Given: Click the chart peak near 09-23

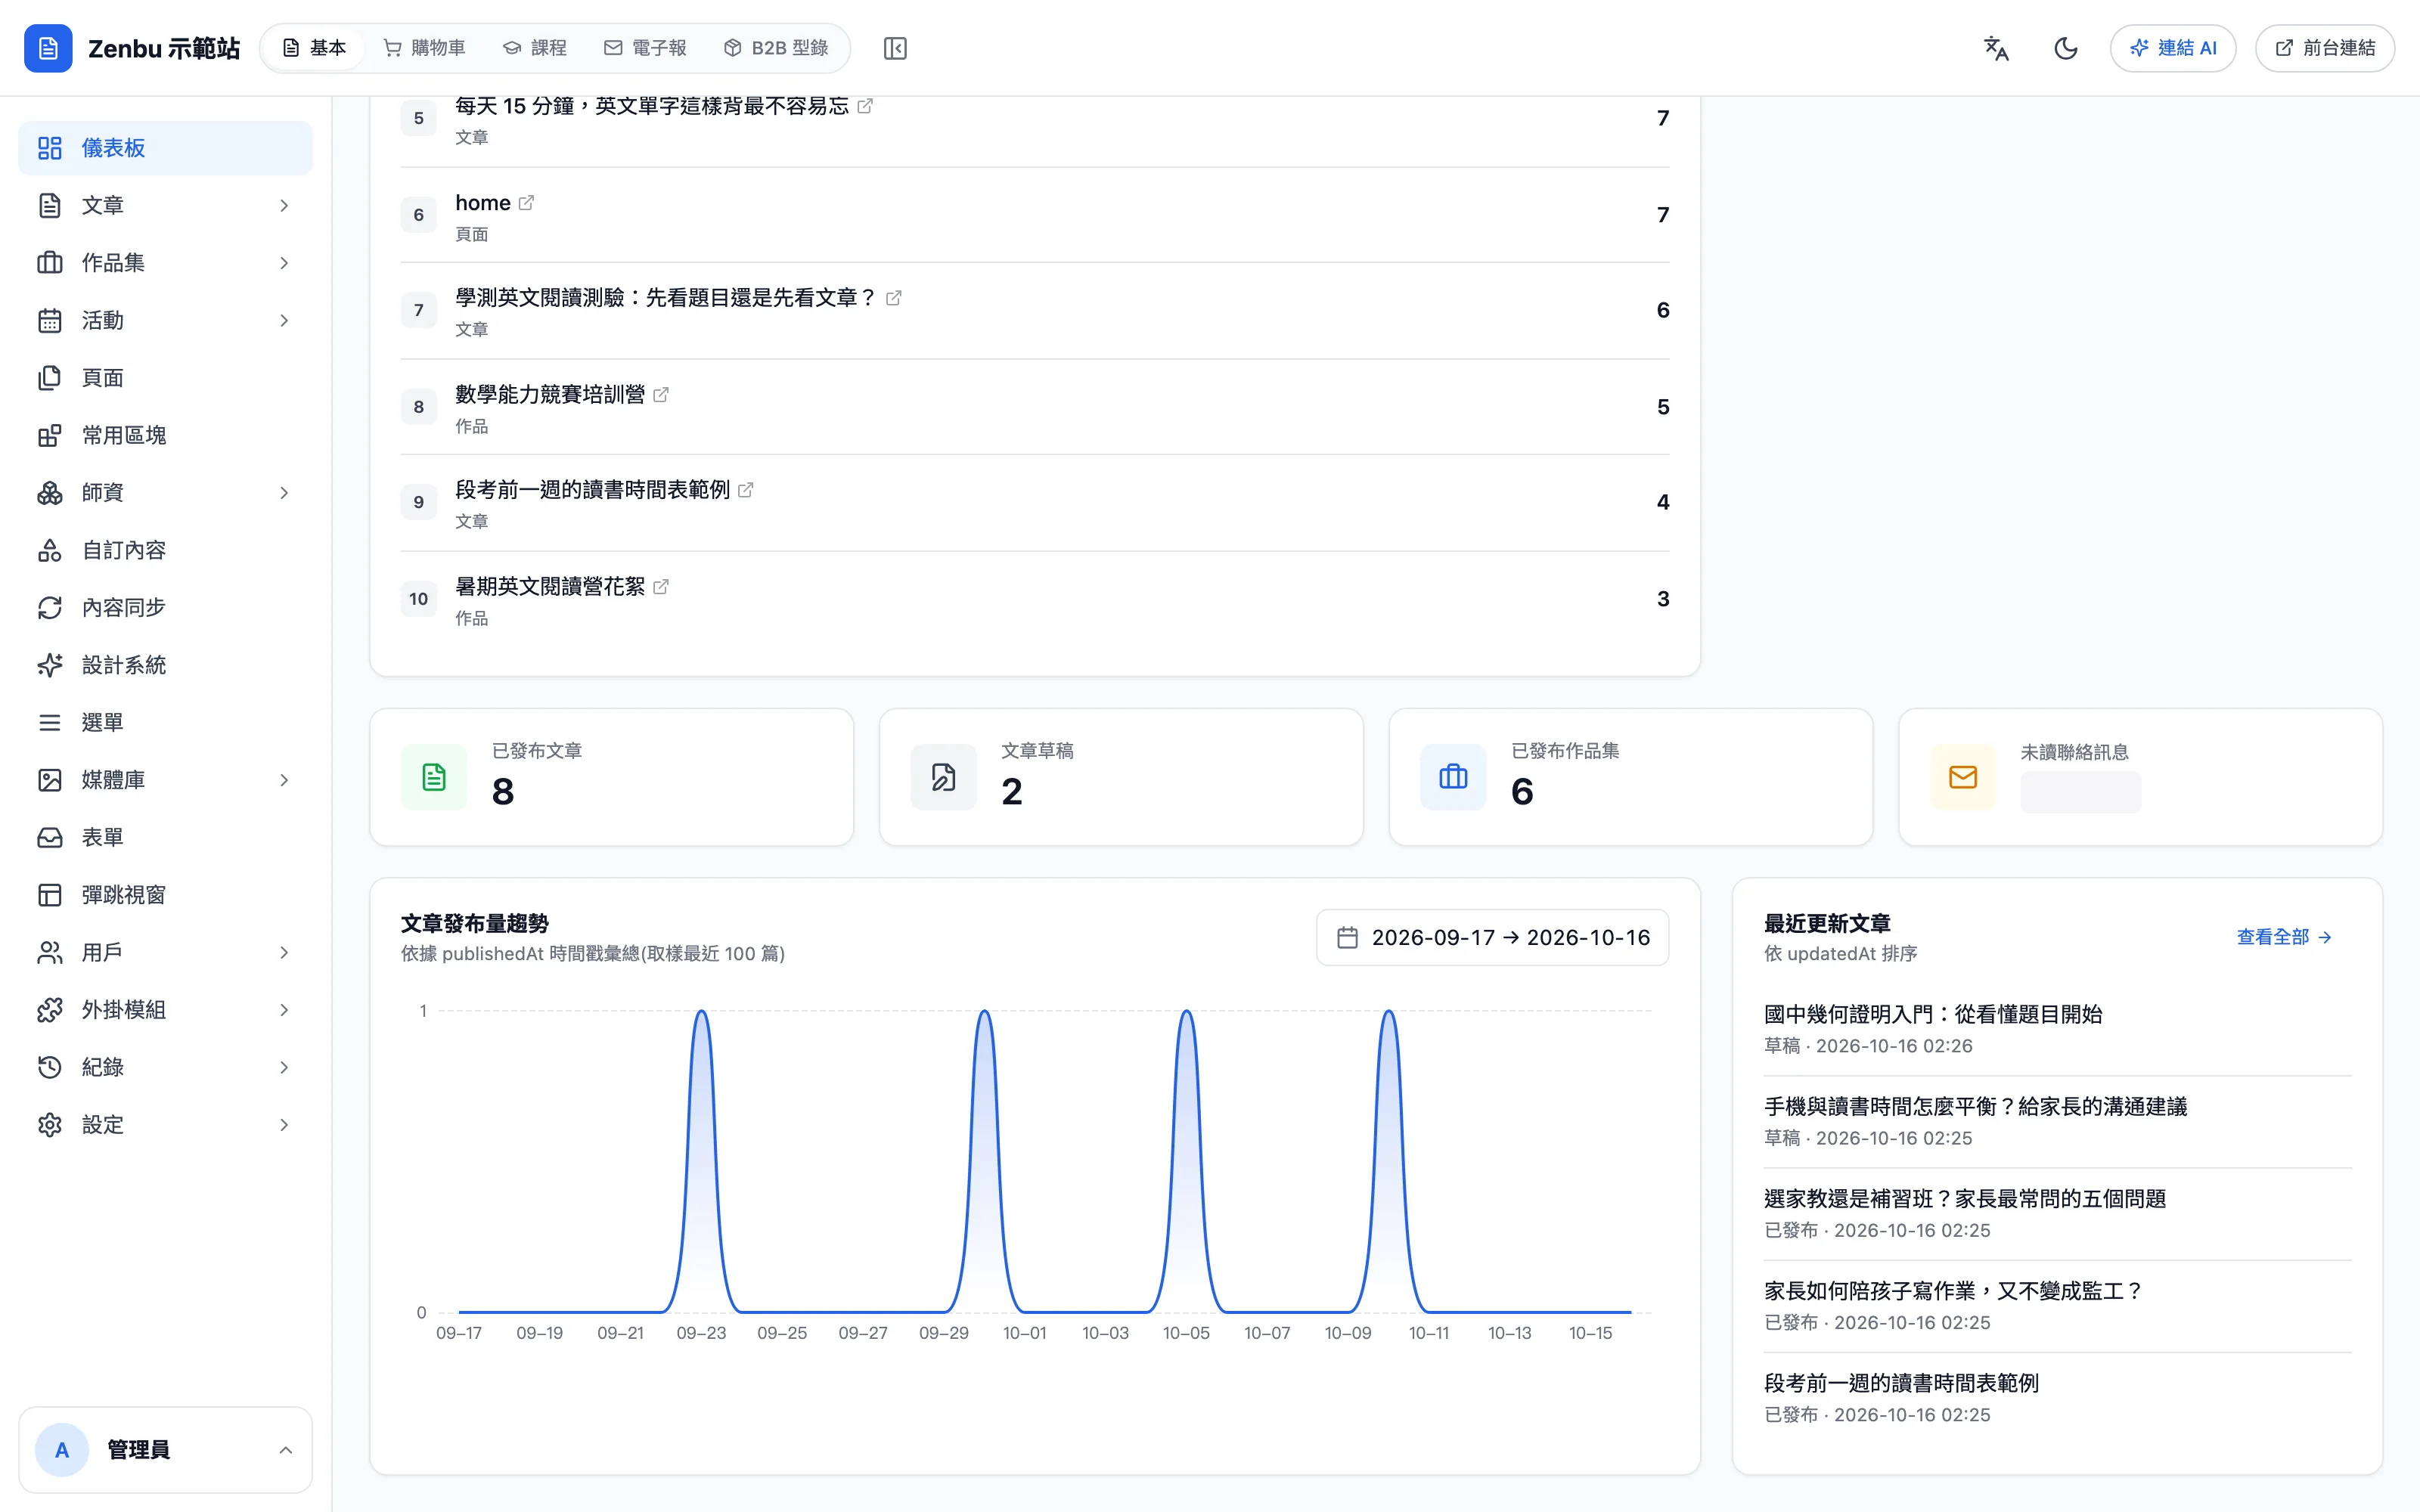Looking at the screenshot, I should pos(702,1012).
